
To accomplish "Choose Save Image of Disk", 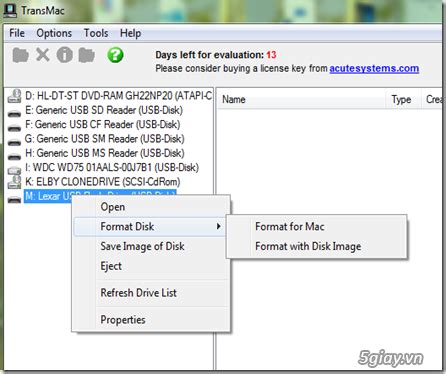I will [151, 246].
